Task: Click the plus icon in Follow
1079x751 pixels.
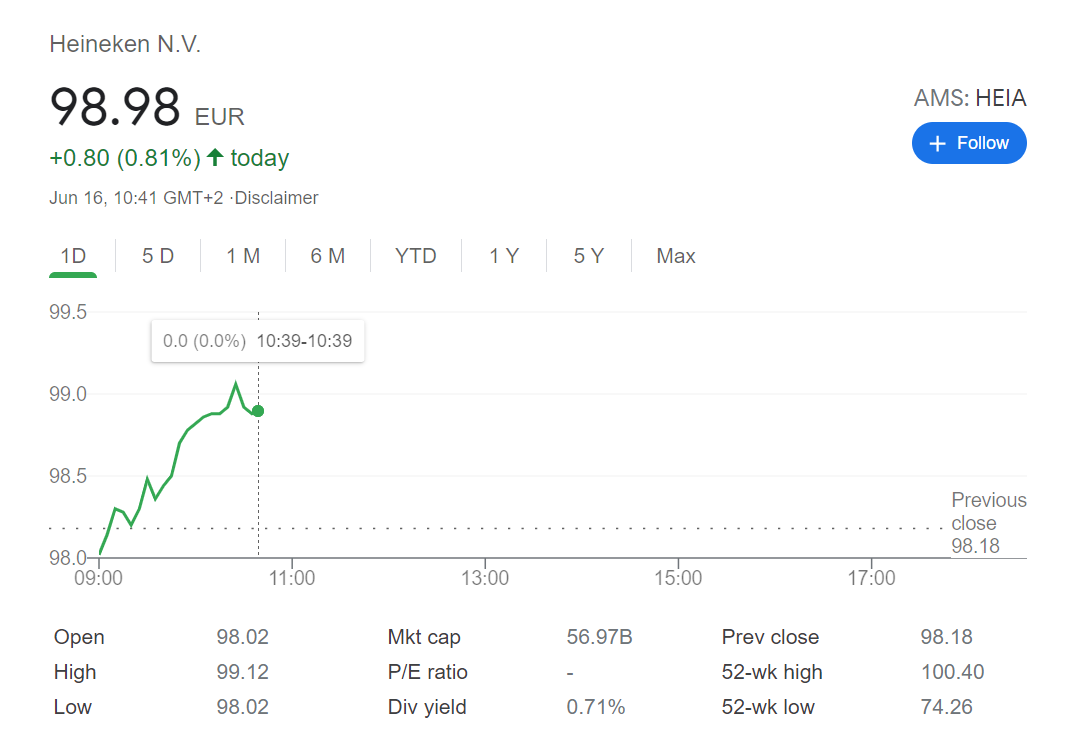Action: [x=937, y=144]
